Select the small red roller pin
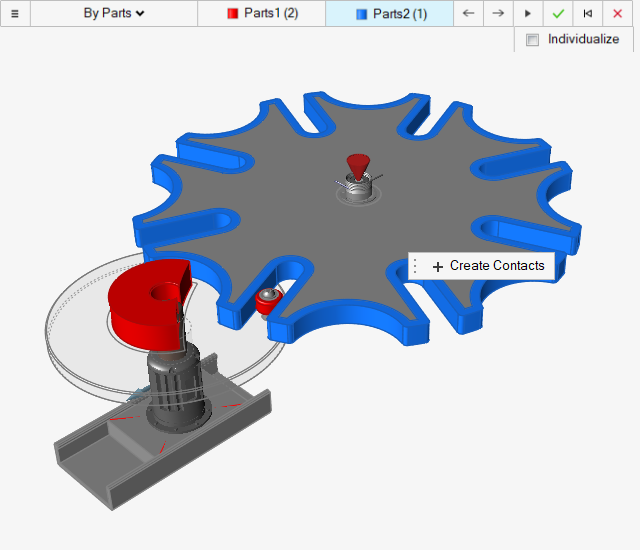 (268, 301)
